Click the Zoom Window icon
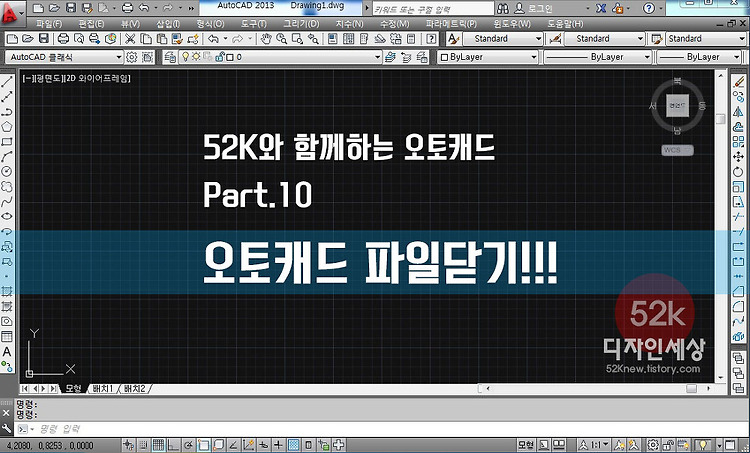 pyautogui.click(x=298, y=39)
